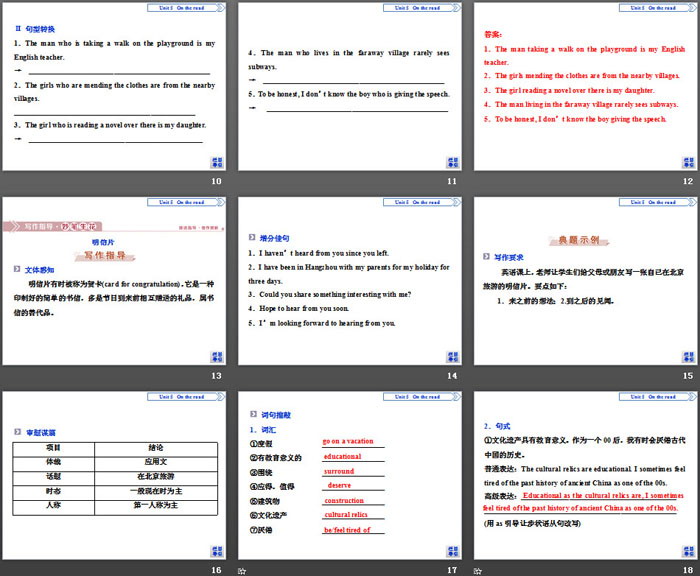Click the animation star icon below slide 18

478,571
